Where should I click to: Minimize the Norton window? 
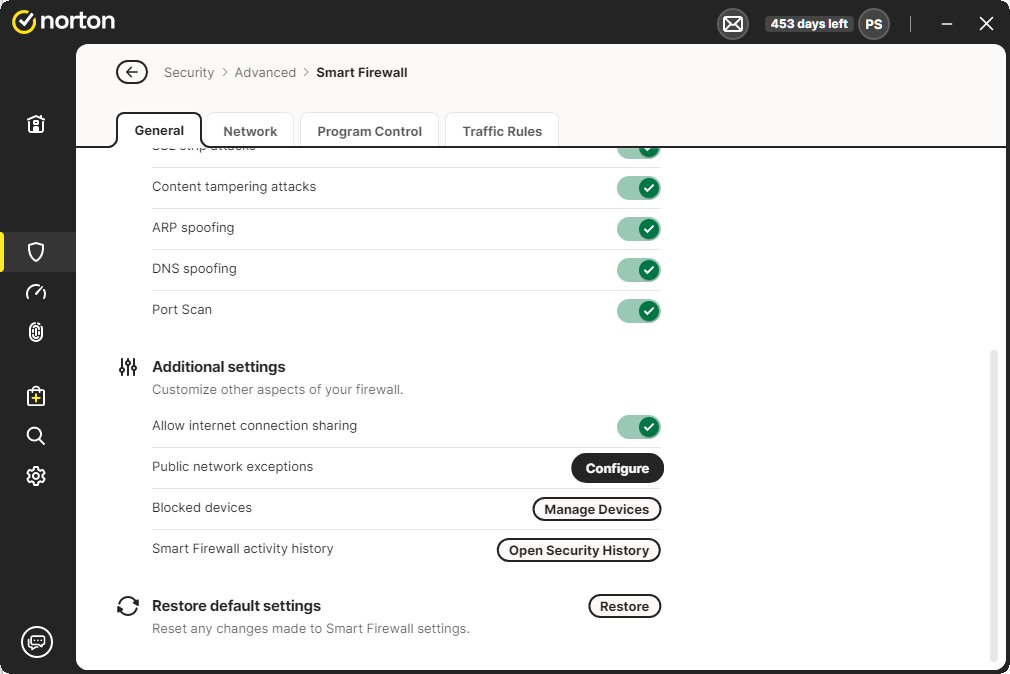[x=947, y=24]
